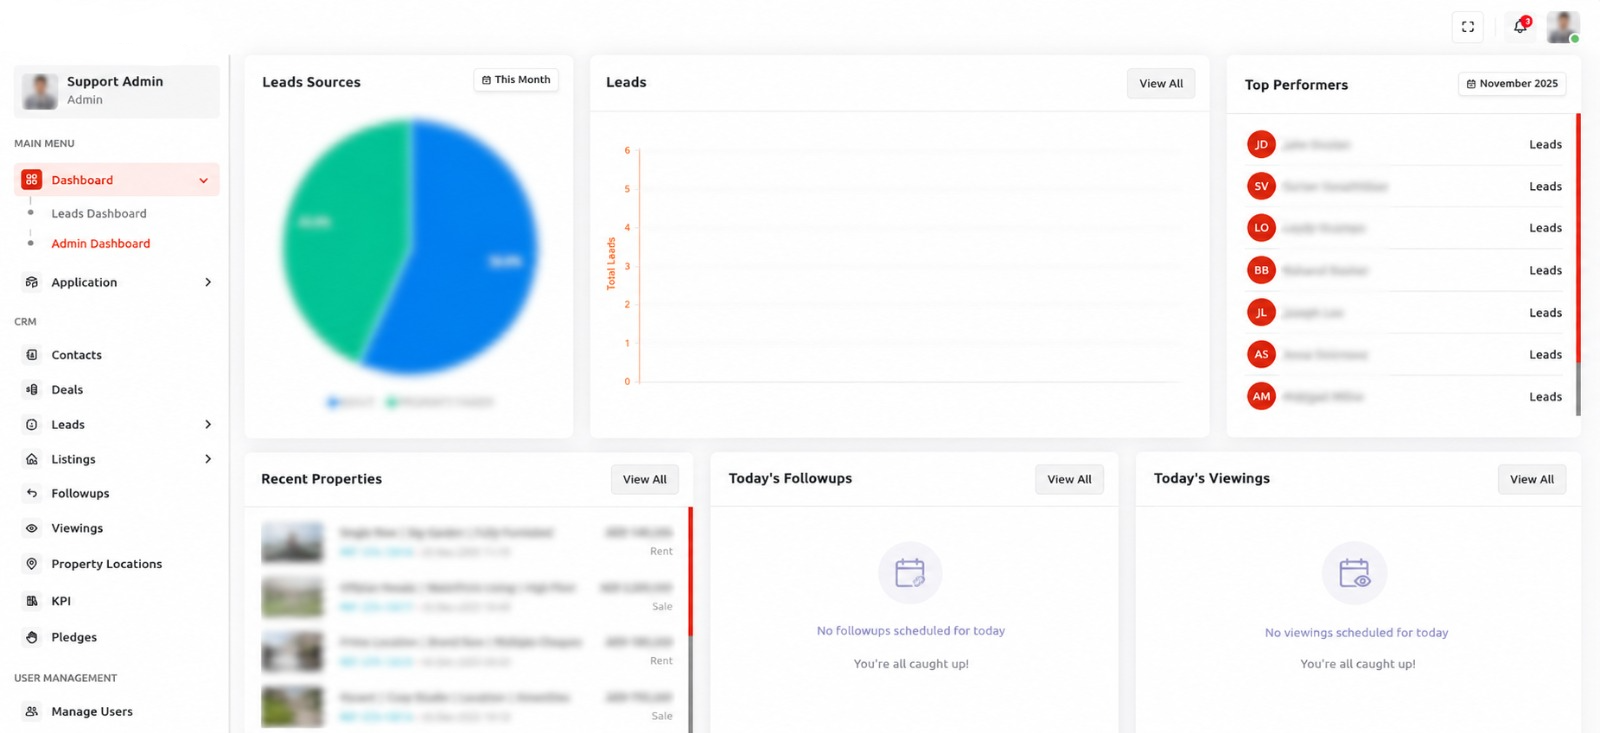The width and height of the screenshot is (1600, 733).
Task: Click the Dashboard grid icon
Action: click(32, 180)
